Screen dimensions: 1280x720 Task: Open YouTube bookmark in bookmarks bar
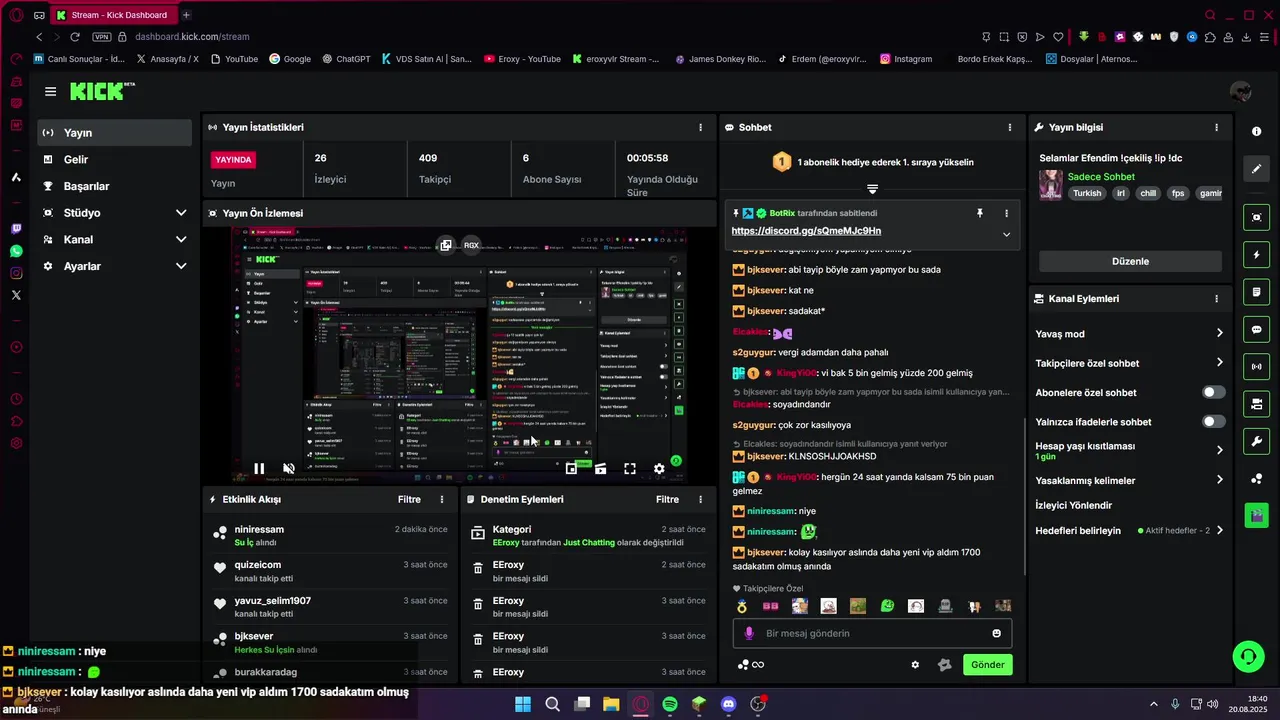tap(233, 59)
